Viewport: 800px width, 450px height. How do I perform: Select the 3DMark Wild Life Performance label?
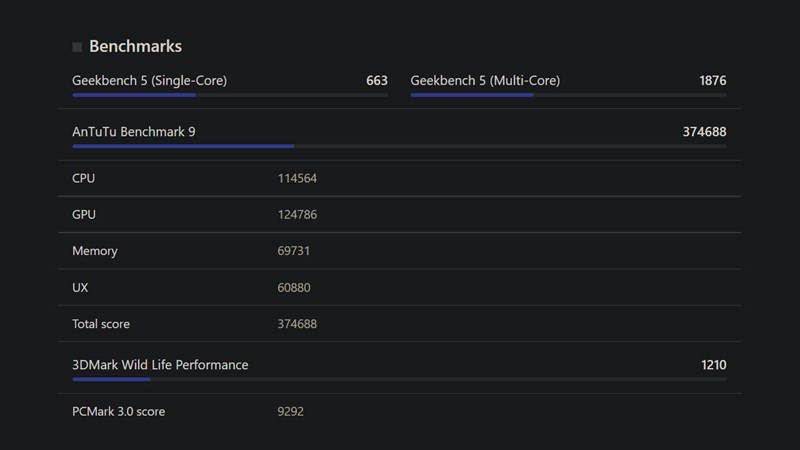(x=160, y=365)
